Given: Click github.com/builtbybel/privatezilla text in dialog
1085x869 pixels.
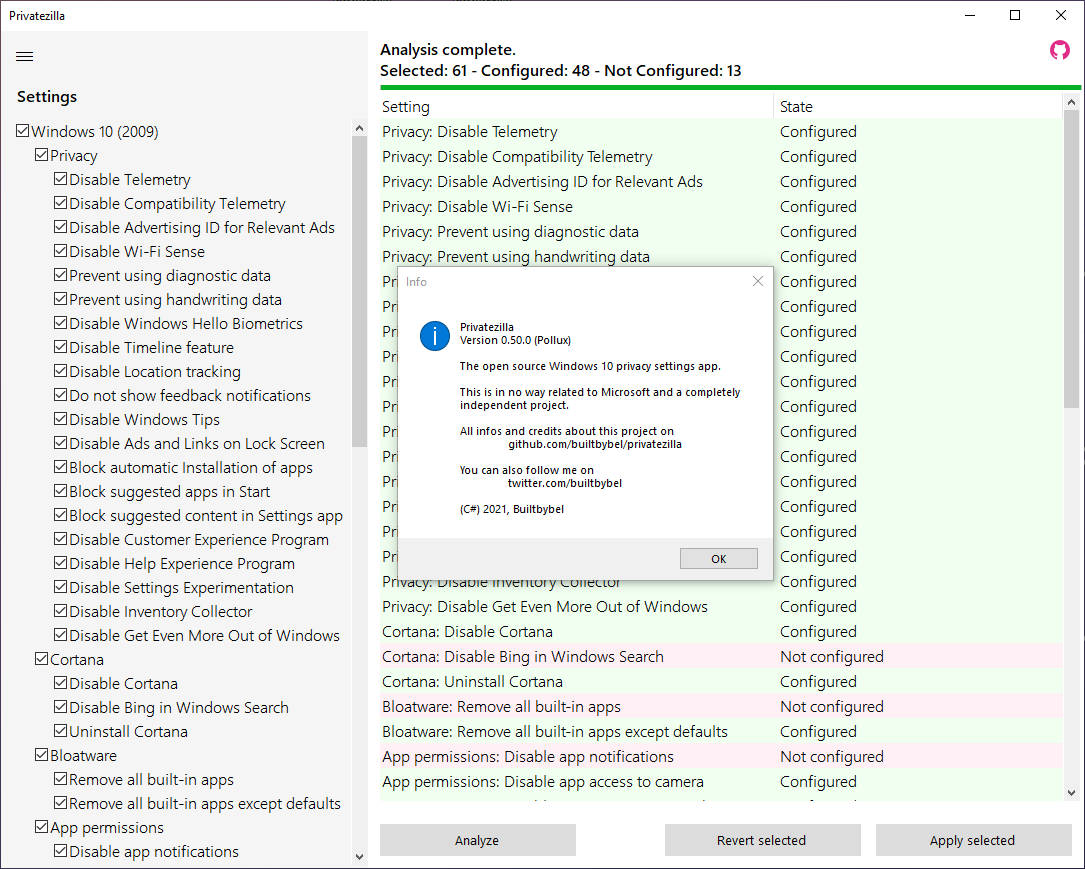Looking at the screenshot, I should 595,444.
